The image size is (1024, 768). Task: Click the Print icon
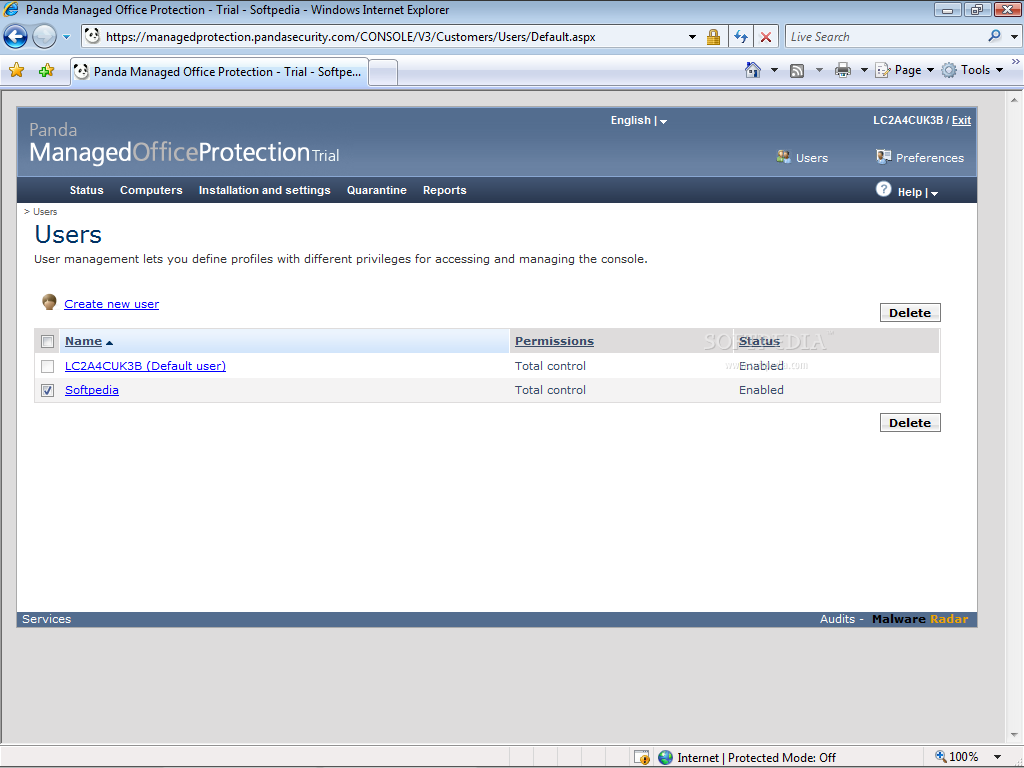coord(842,71)
